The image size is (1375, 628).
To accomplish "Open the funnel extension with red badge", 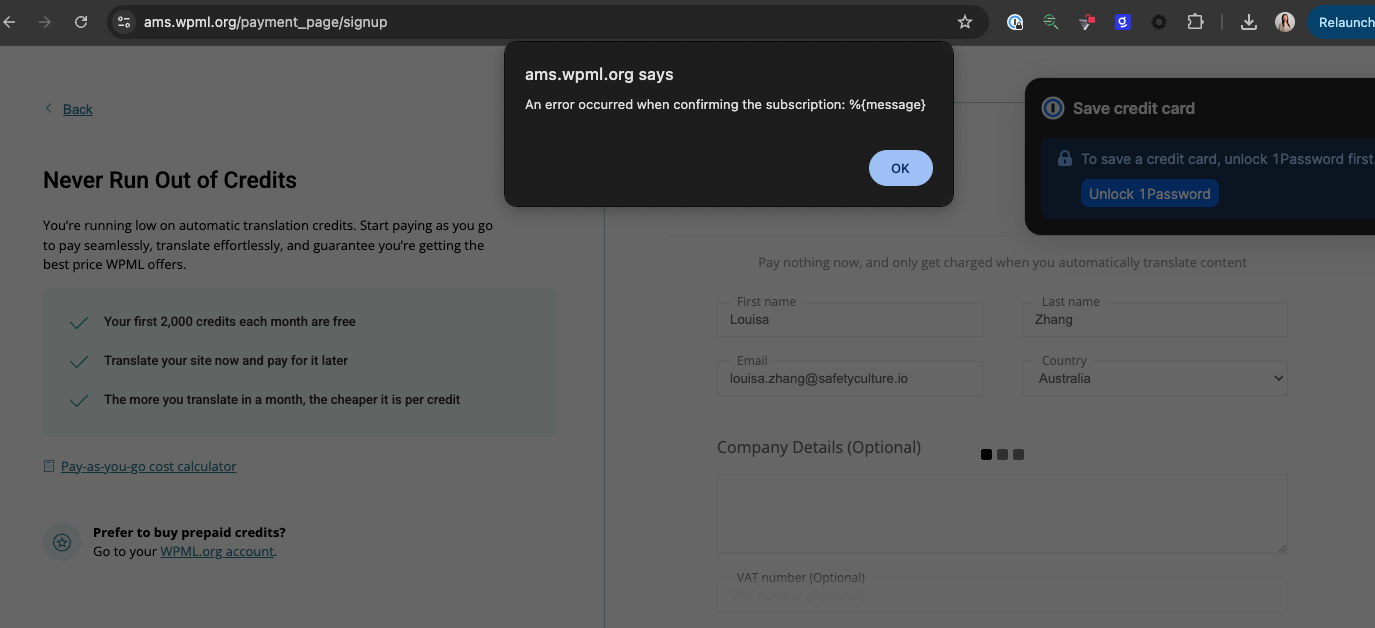I will 1087,22.
